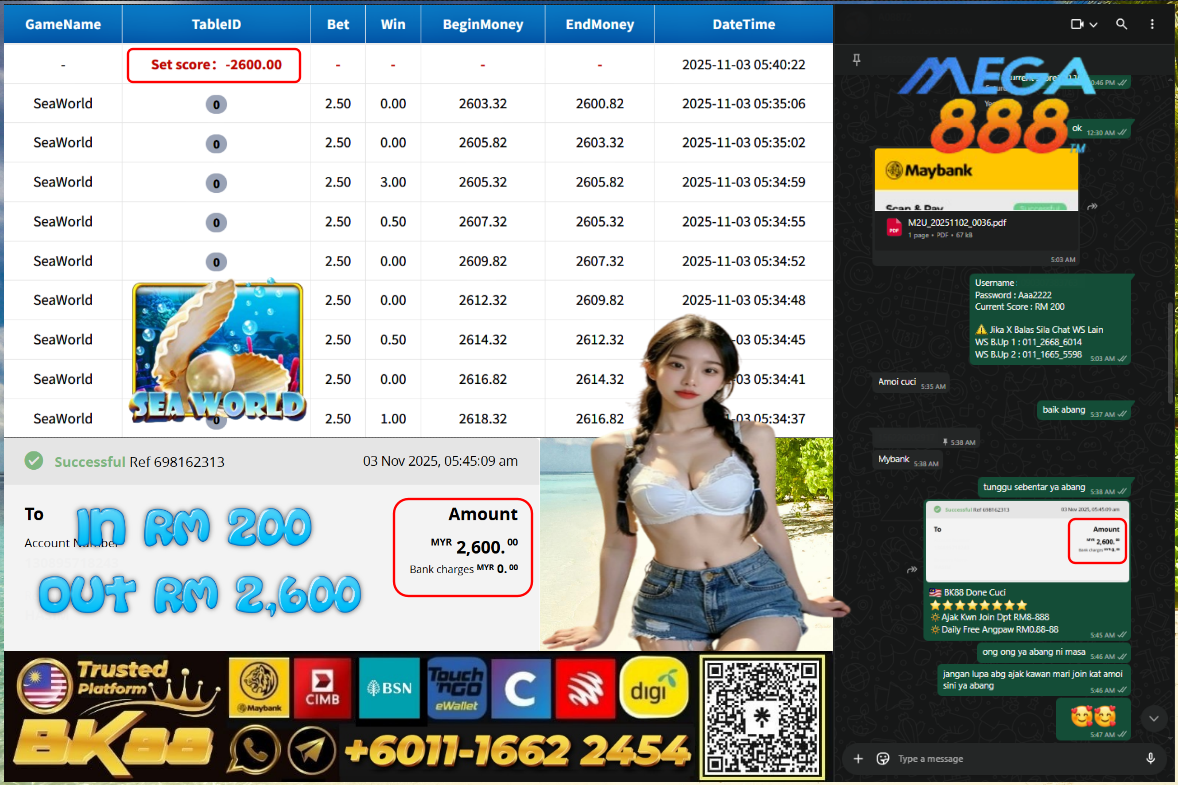Open the three-dot chat menu
This screenshot has height=785, width=1178.
point(1152,24)
